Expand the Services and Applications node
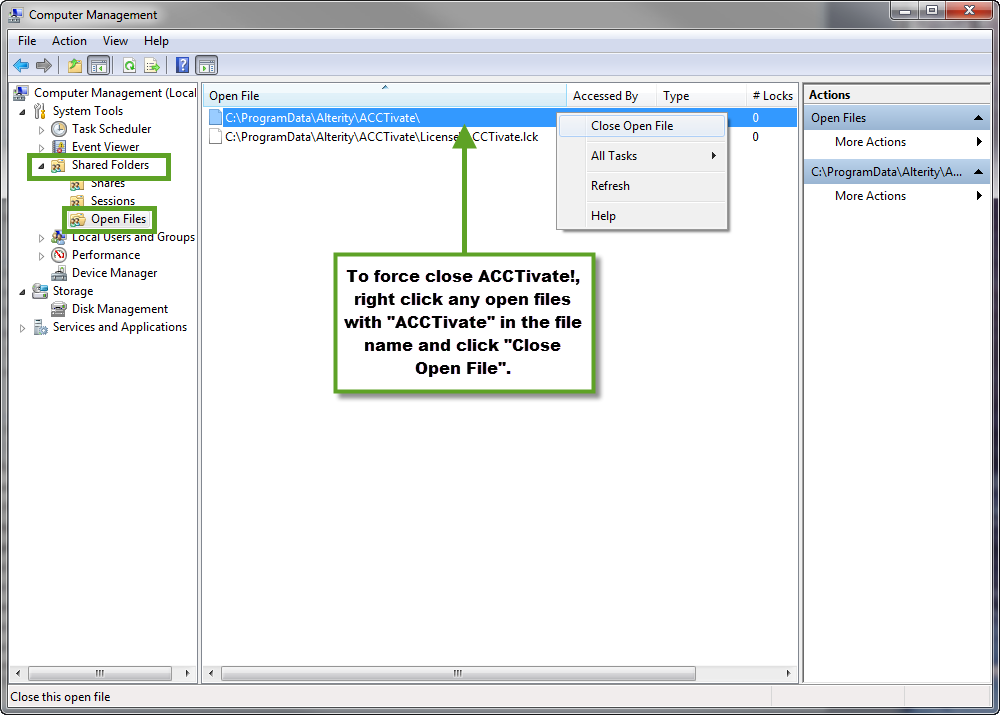The width and height of the screenshot is (1000, 715). (22, 328)
